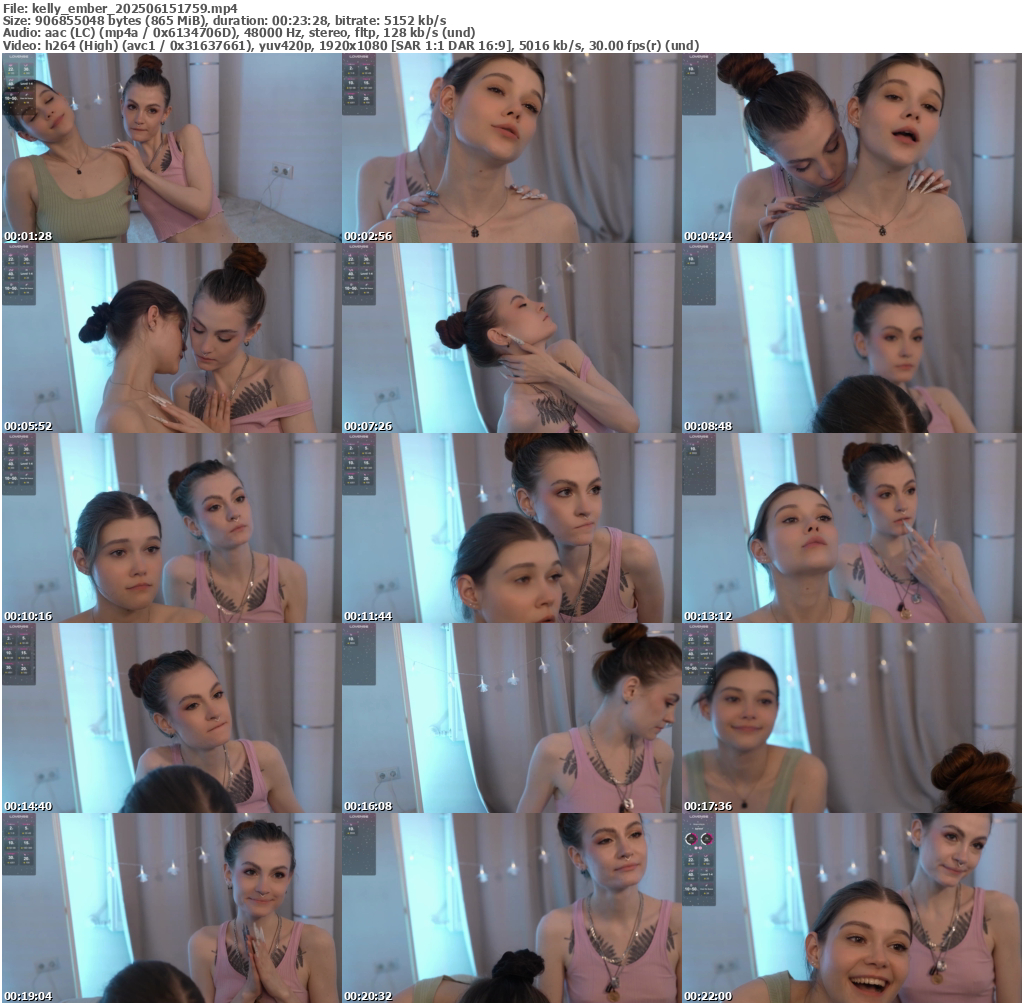Viewport: 1024px width, 1003px height.
Task: Open the thumbnail at 00:05:52
Action: point(171,338)
